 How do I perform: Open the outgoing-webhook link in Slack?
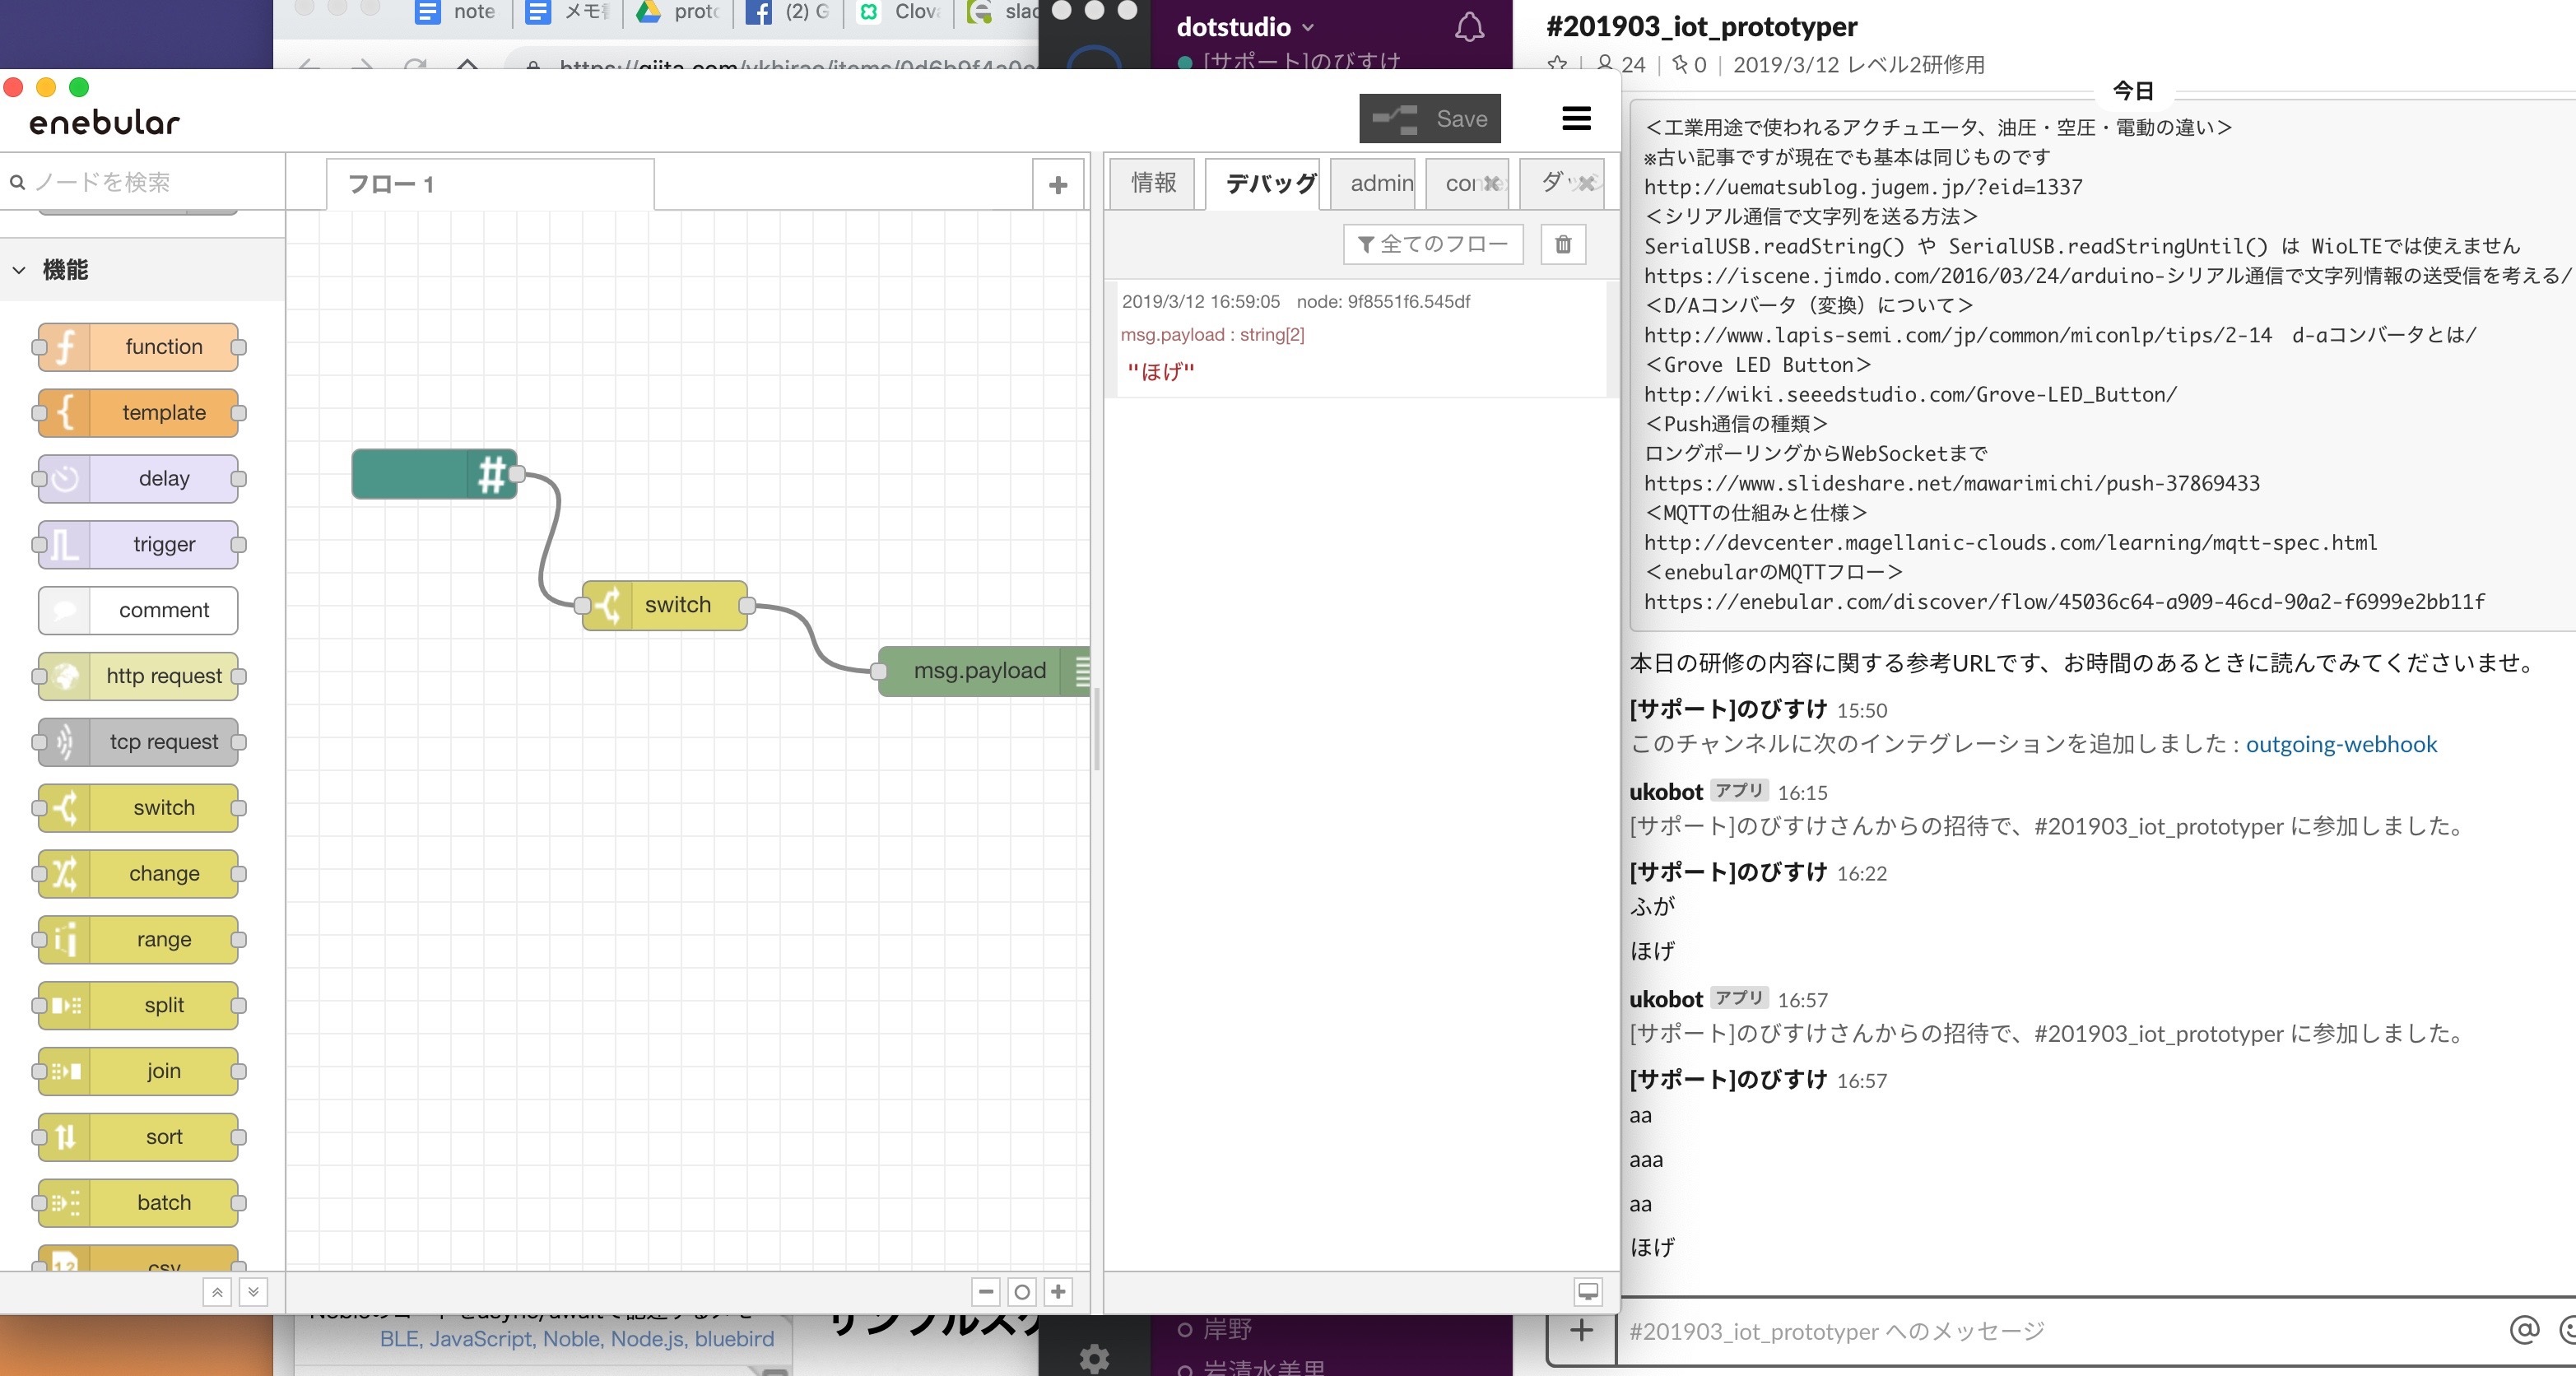click(x=2341, y=744)
